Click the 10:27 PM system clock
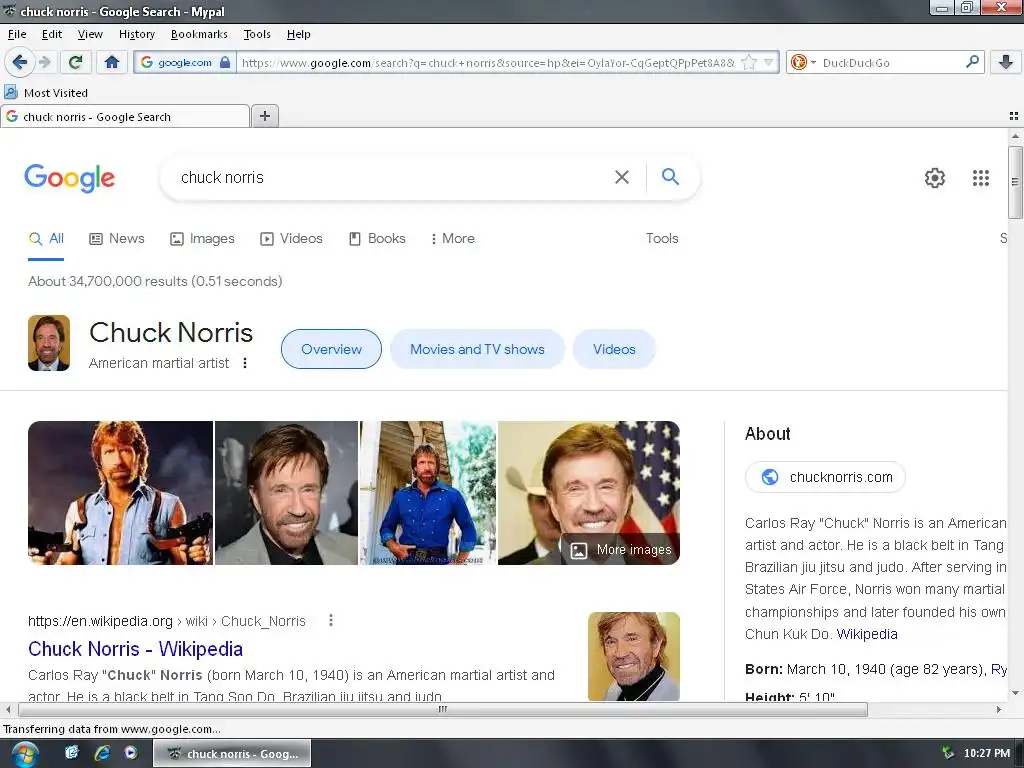1024x768 pixels. click(x=987, y=753)
